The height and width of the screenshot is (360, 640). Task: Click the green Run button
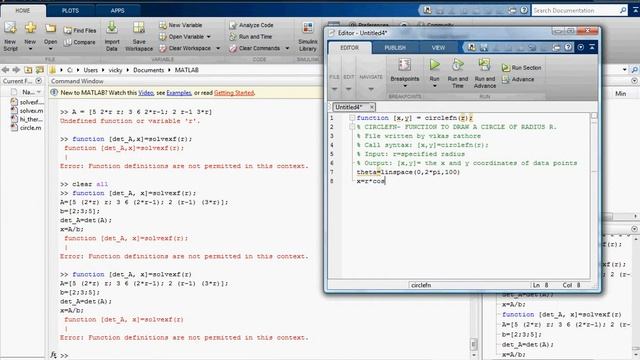click(x=435, y=64)
